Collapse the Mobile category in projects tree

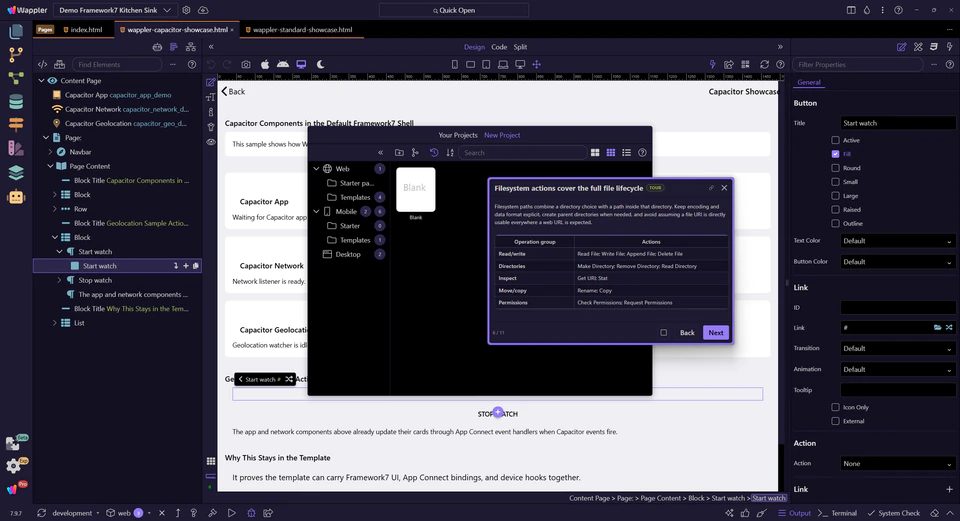click(x=317, y=212)
